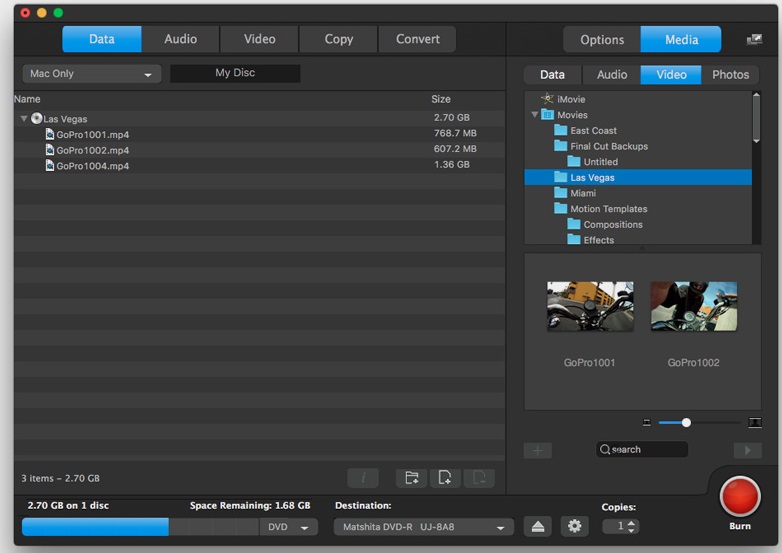
Task: Click the iMovie star icon
Action: click(547, 99)
